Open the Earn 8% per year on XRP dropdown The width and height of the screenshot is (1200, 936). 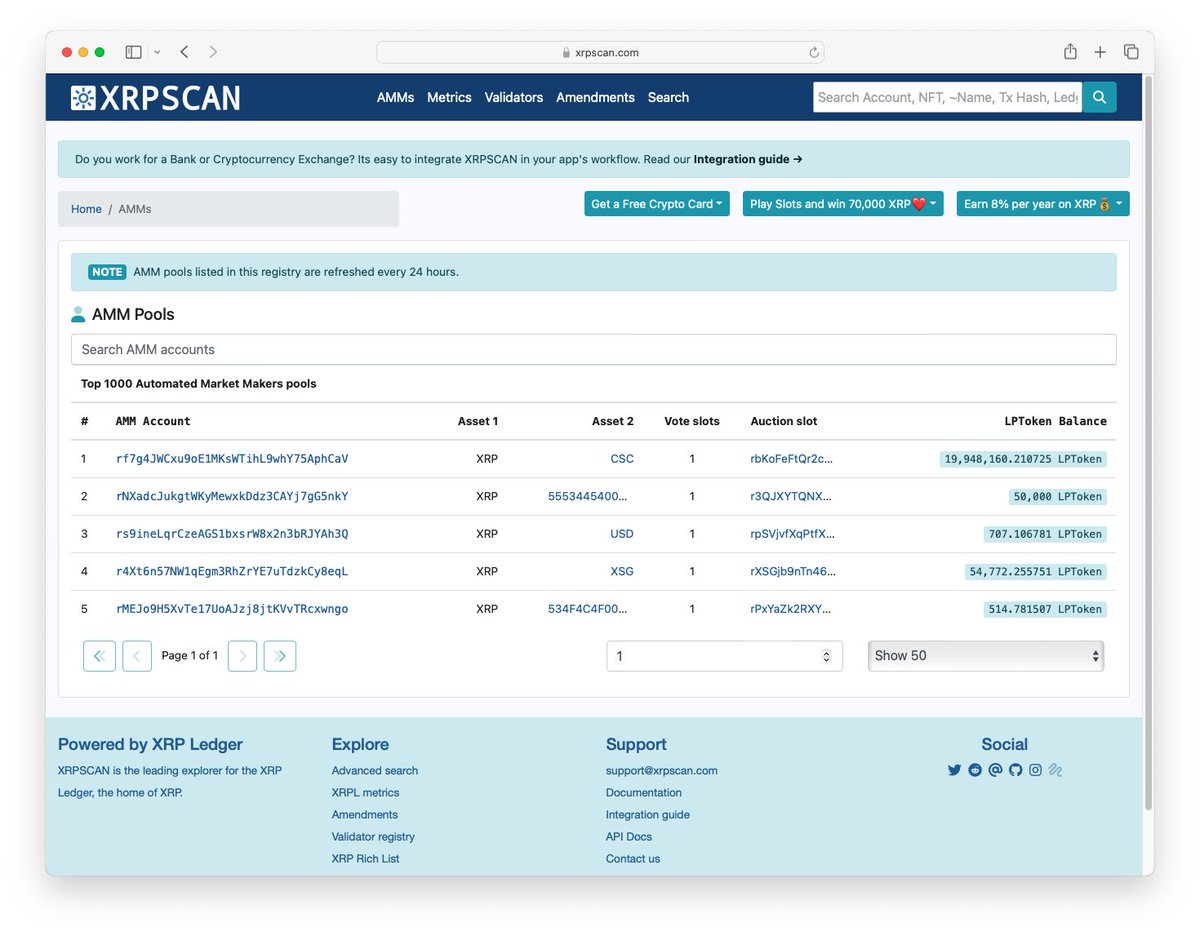click(x=1042, y=203)
